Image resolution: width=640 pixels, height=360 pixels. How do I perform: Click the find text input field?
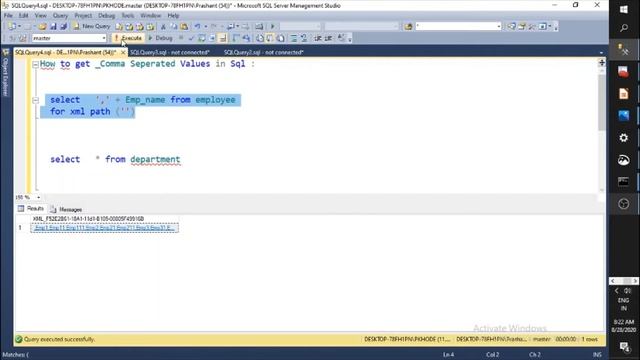pos(456,27)
